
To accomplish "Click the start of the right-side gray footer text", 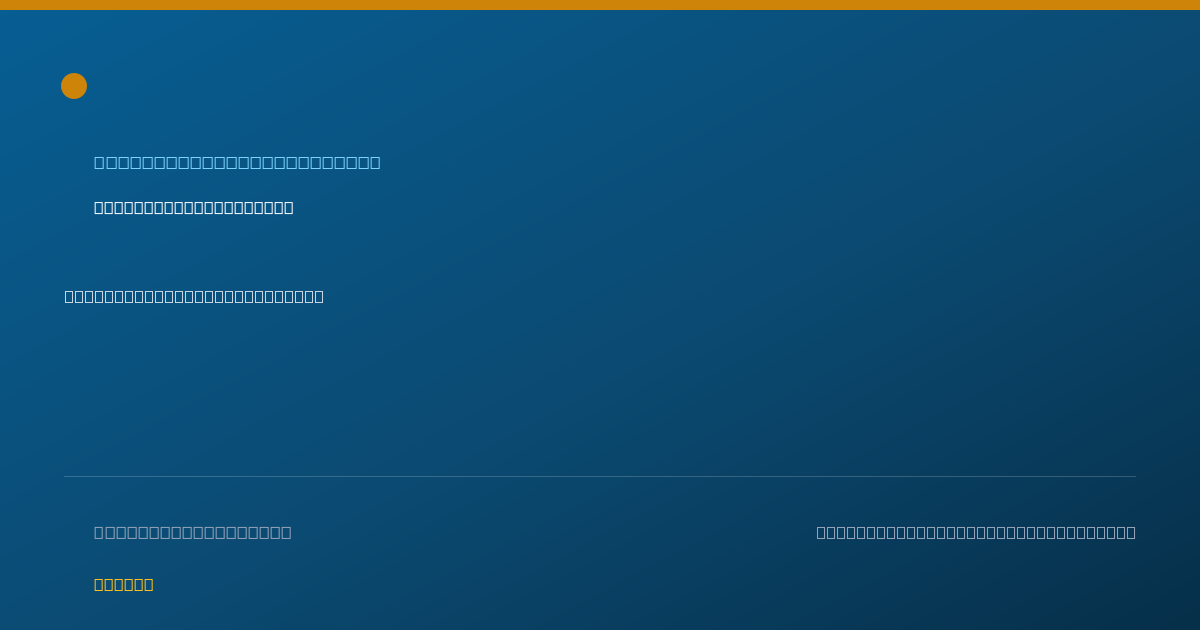I will 822,532.
